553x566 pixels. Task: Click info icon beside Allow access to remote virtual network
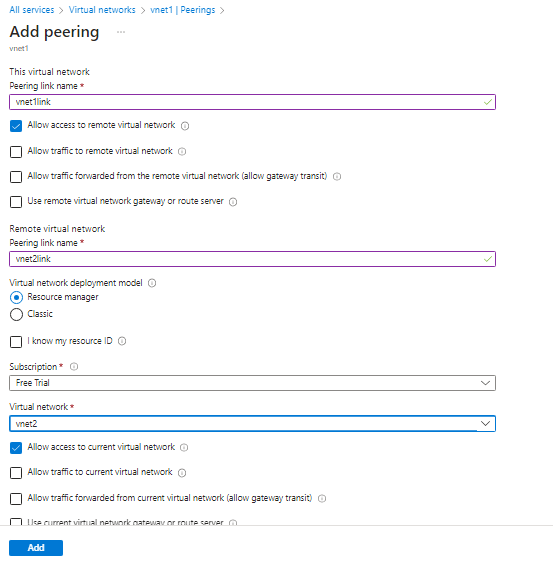pyautogui.click(x=185, y=126)
